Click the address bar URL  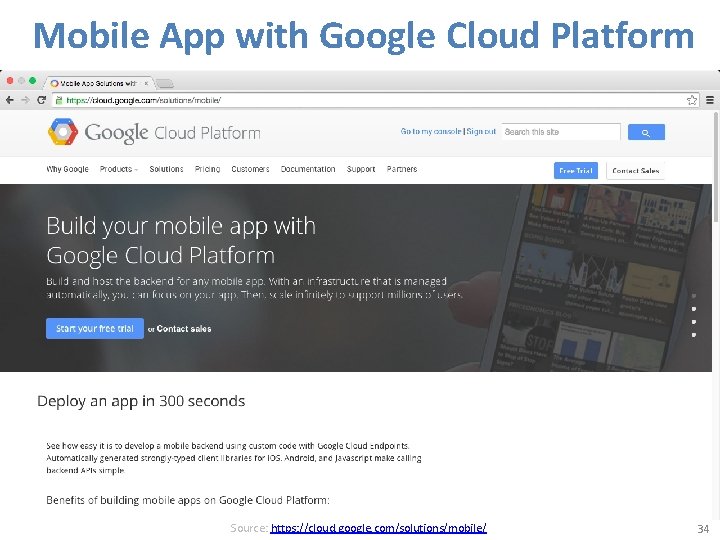coord(144,100)
